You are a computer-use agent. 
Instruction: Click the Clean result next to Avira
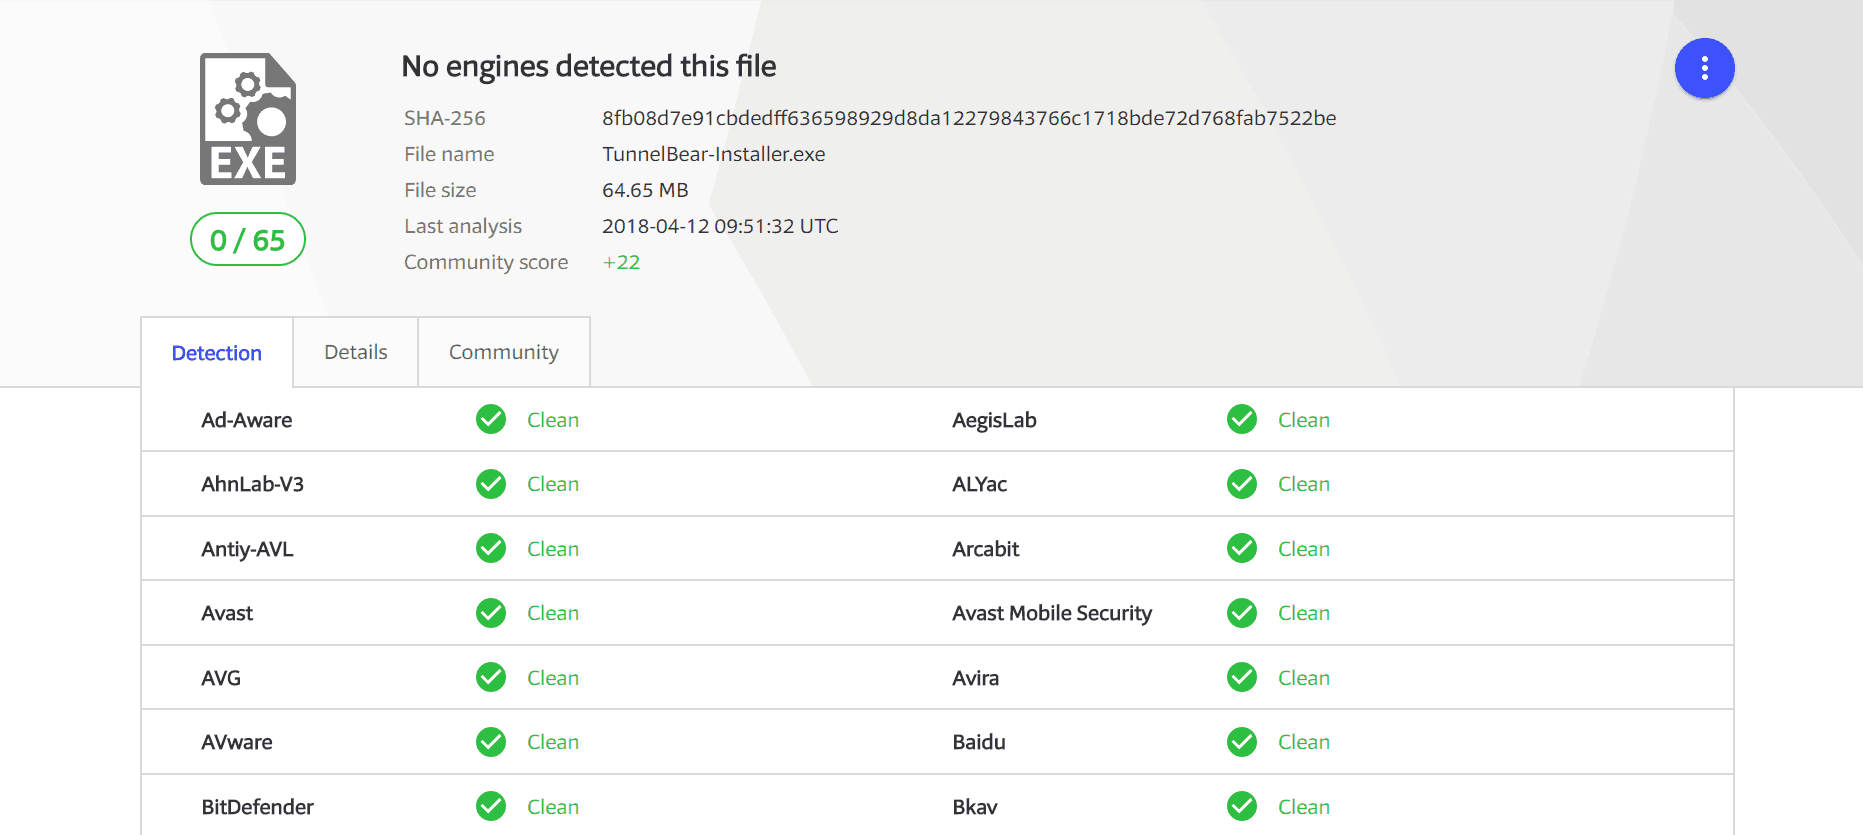(x=1304, y=678)
